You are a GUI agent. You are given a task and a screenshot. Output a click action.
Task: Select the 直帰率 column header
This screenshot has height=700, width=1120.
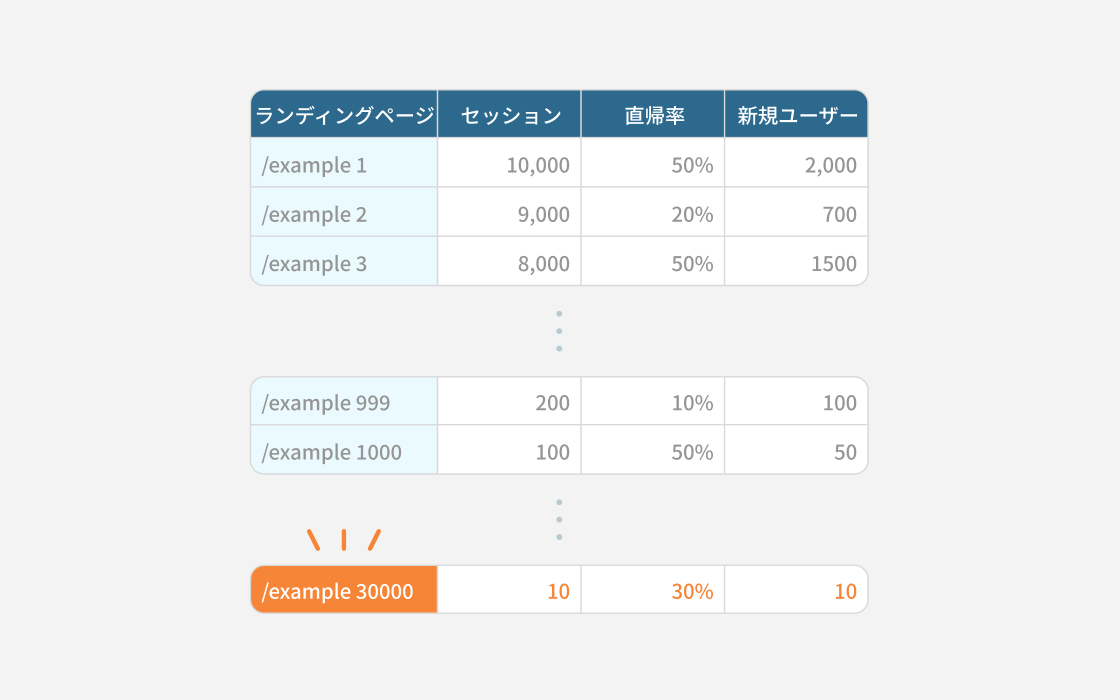coord(653,114)
